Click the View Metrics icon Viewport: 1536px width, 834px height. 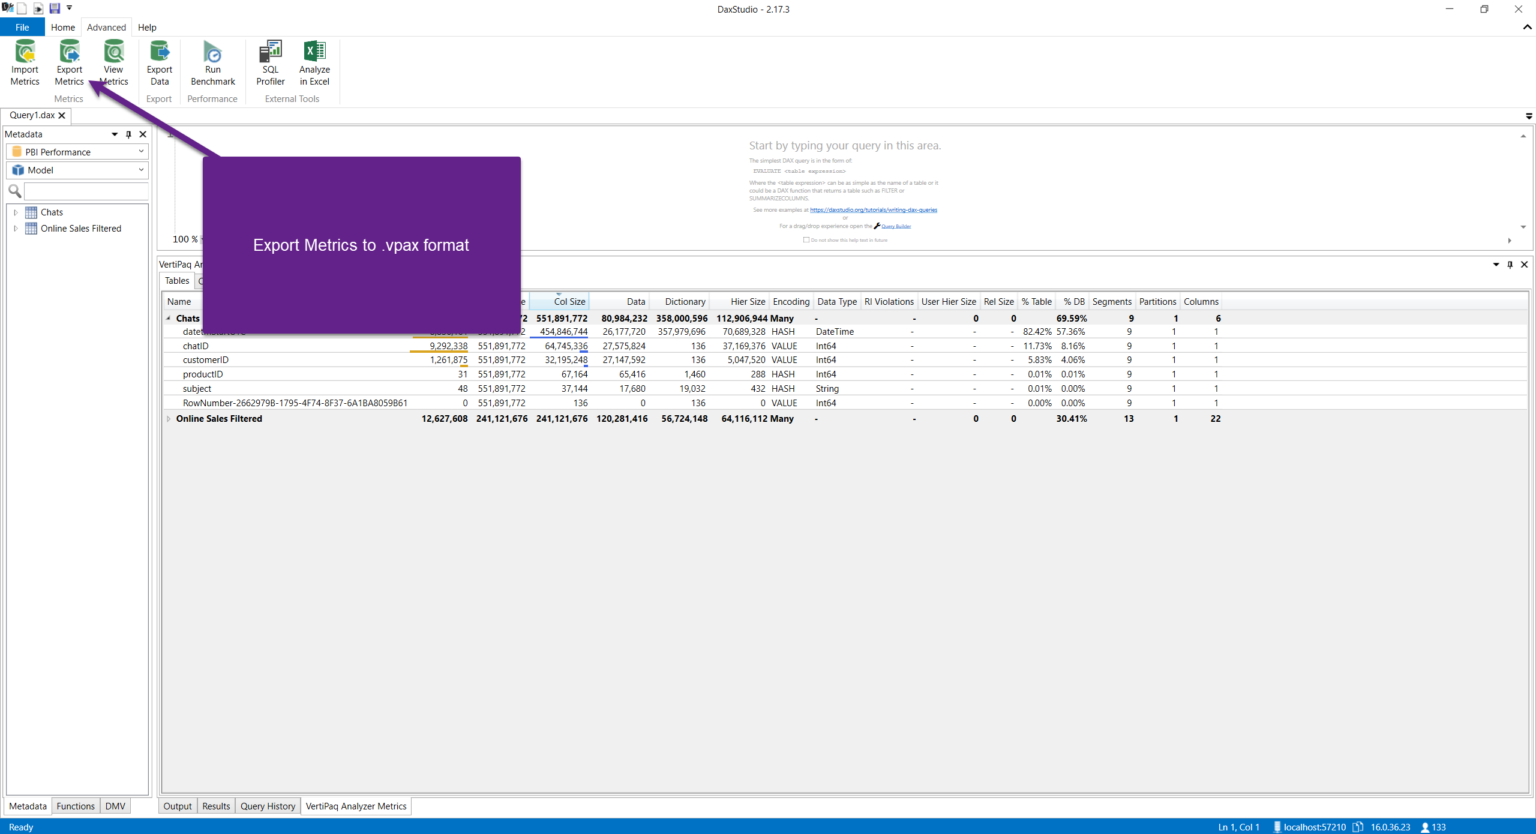click(113, 60)
